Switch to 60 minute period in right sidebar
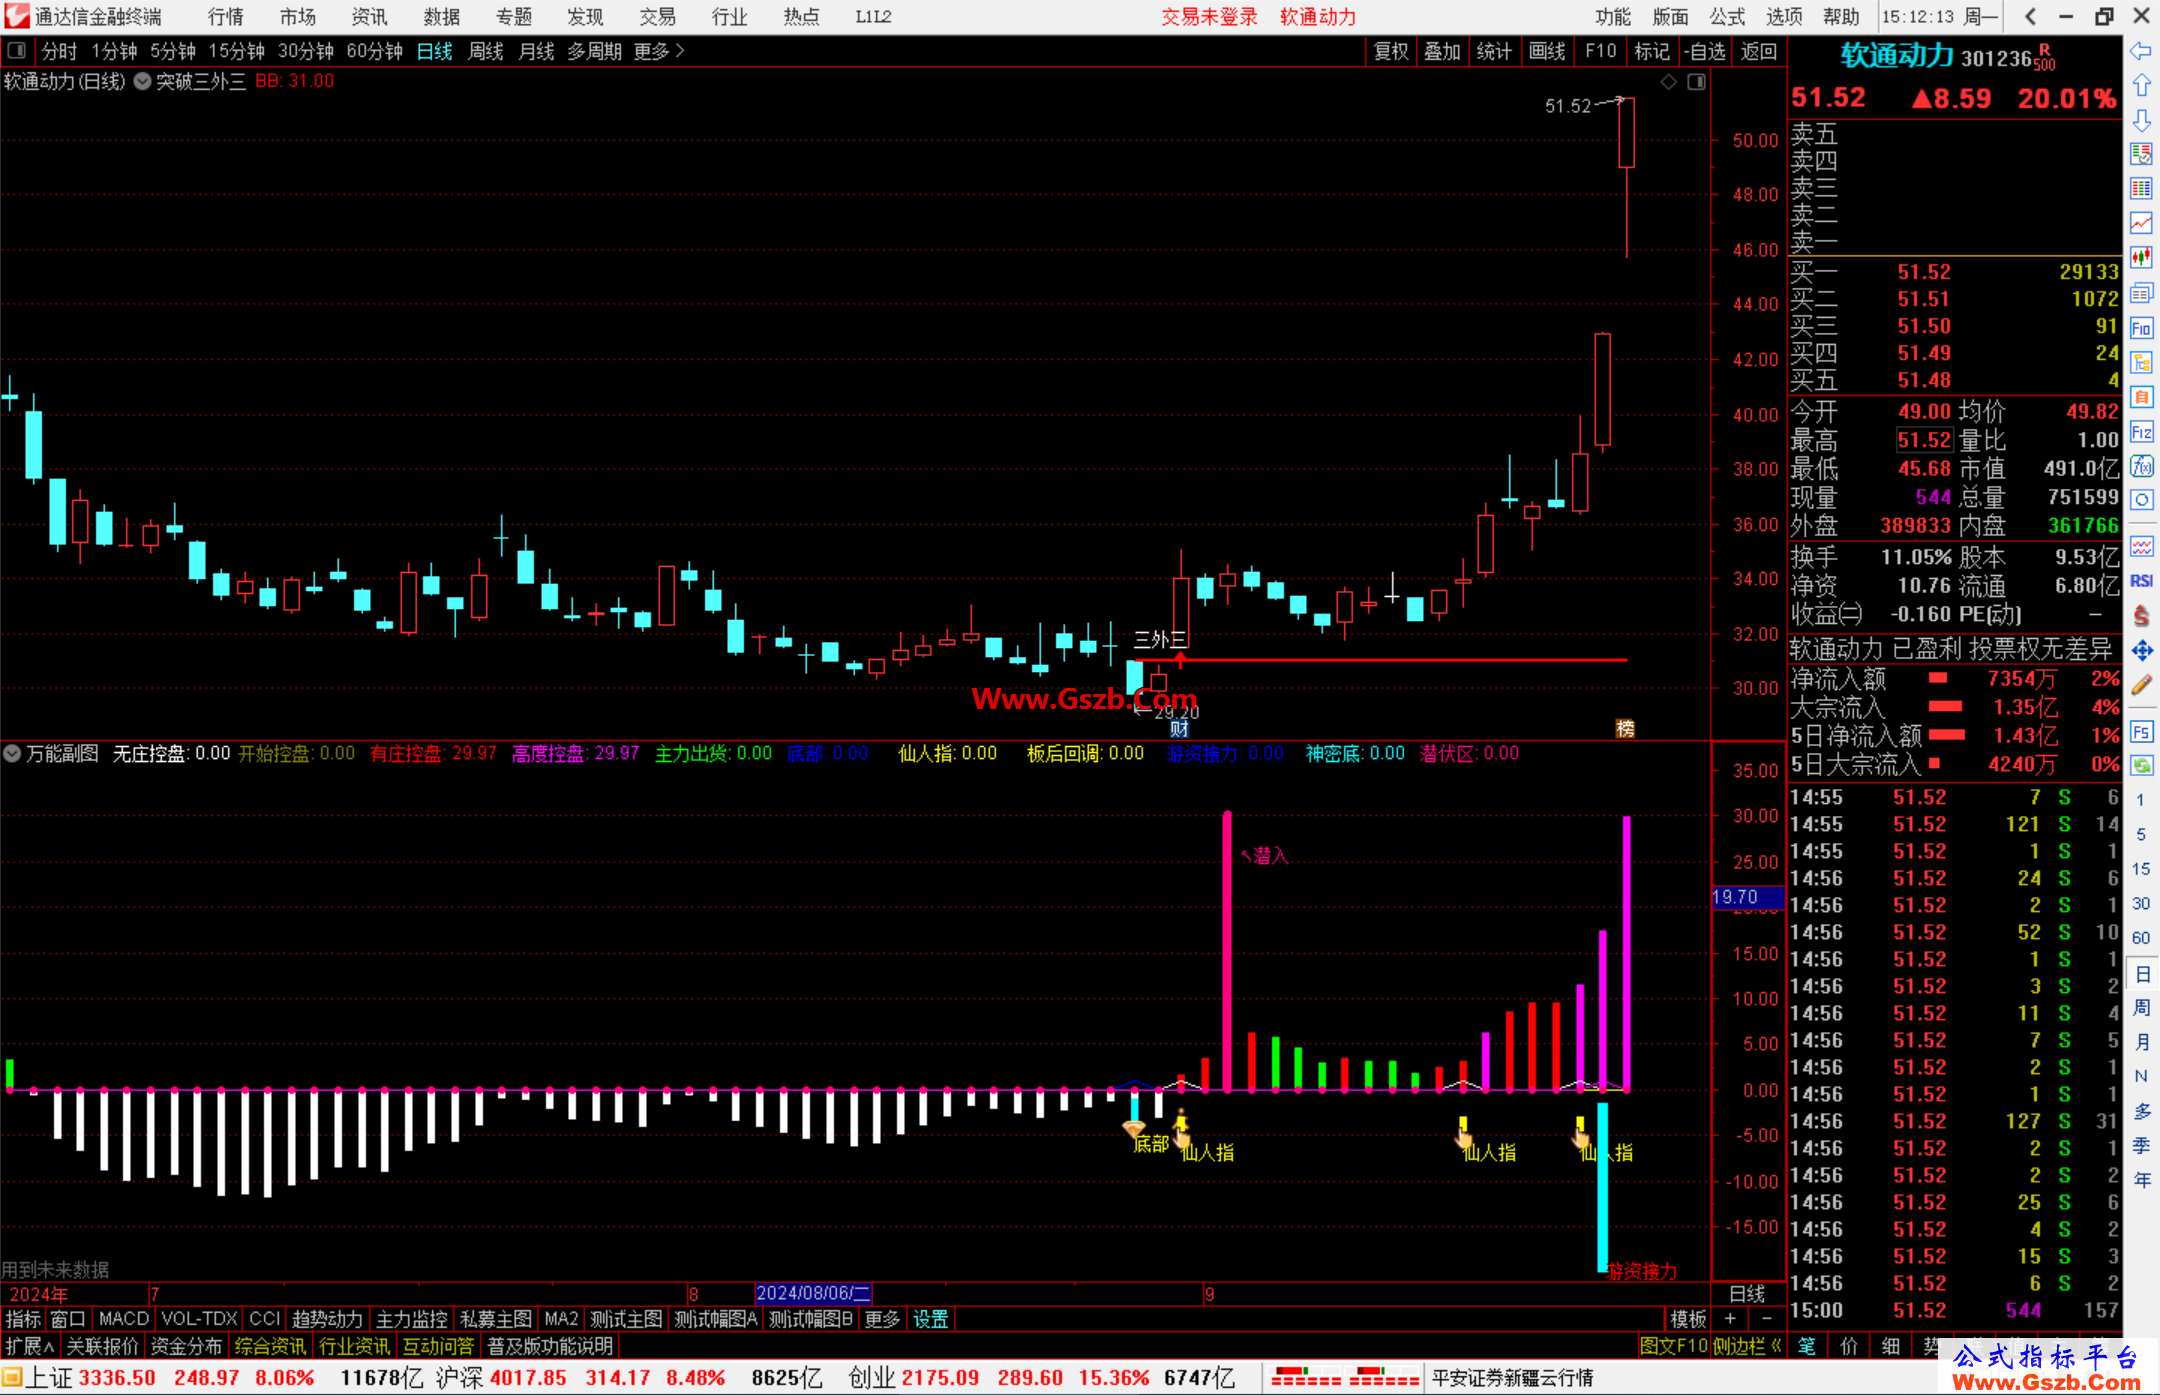The image size is (2160, 1395). click(2141, 938)
